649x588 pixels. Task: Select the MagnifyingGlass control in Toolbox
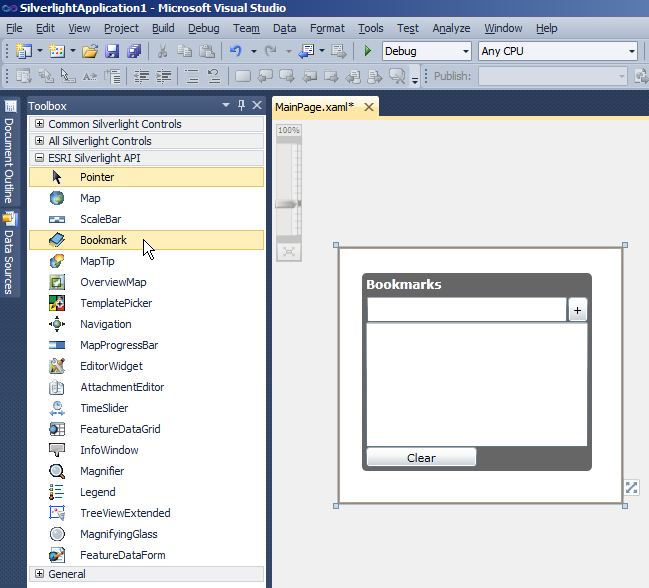tap(147, 534)
